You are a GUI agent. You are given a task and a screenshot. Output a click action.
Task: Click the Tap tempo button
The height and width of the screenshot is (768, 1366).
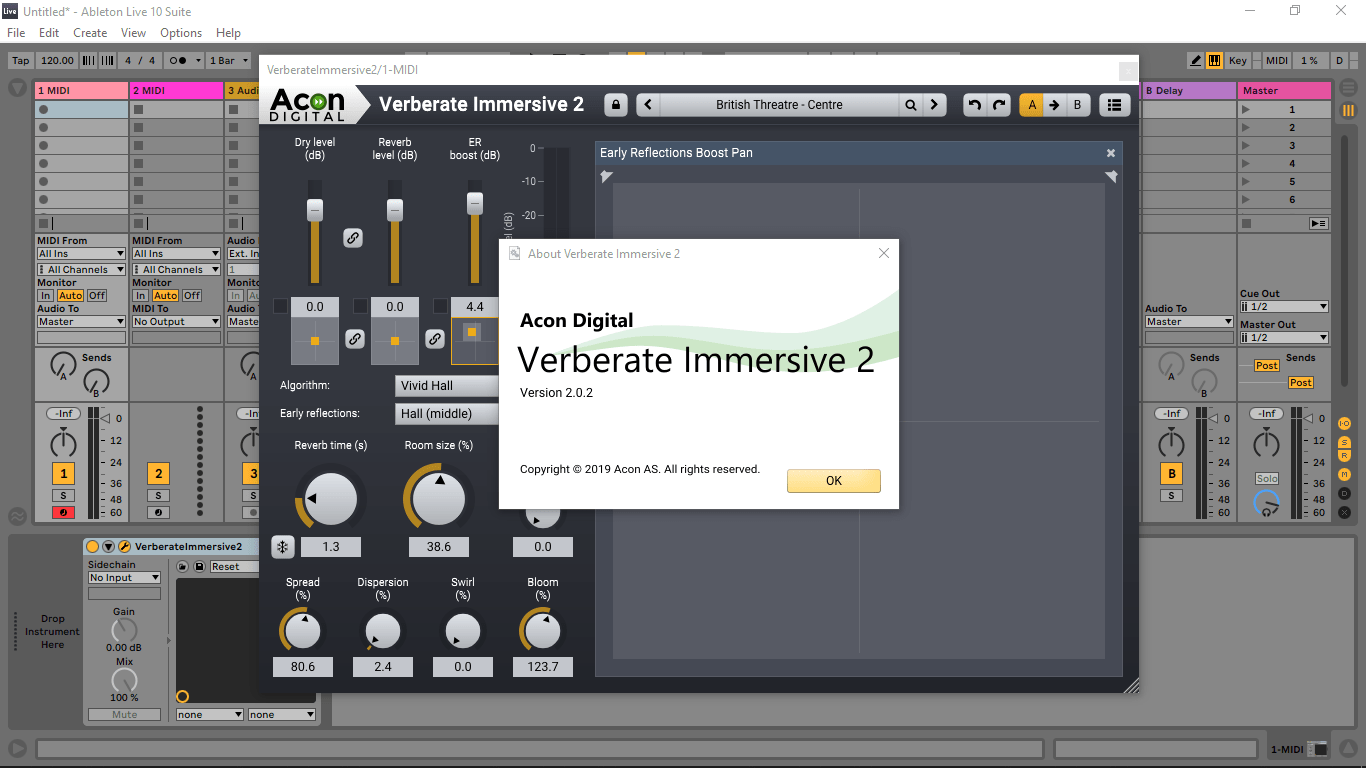tap(21, 60)
